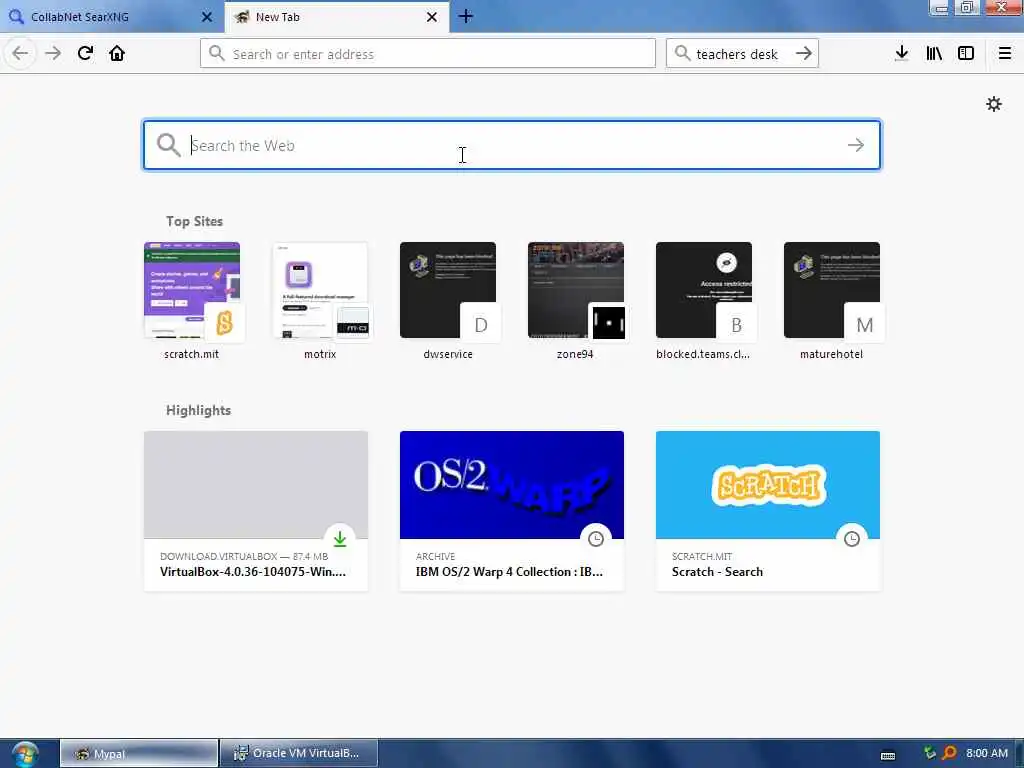
Task: Focus the teachers desk search field
Action: (x=742, y=54)
